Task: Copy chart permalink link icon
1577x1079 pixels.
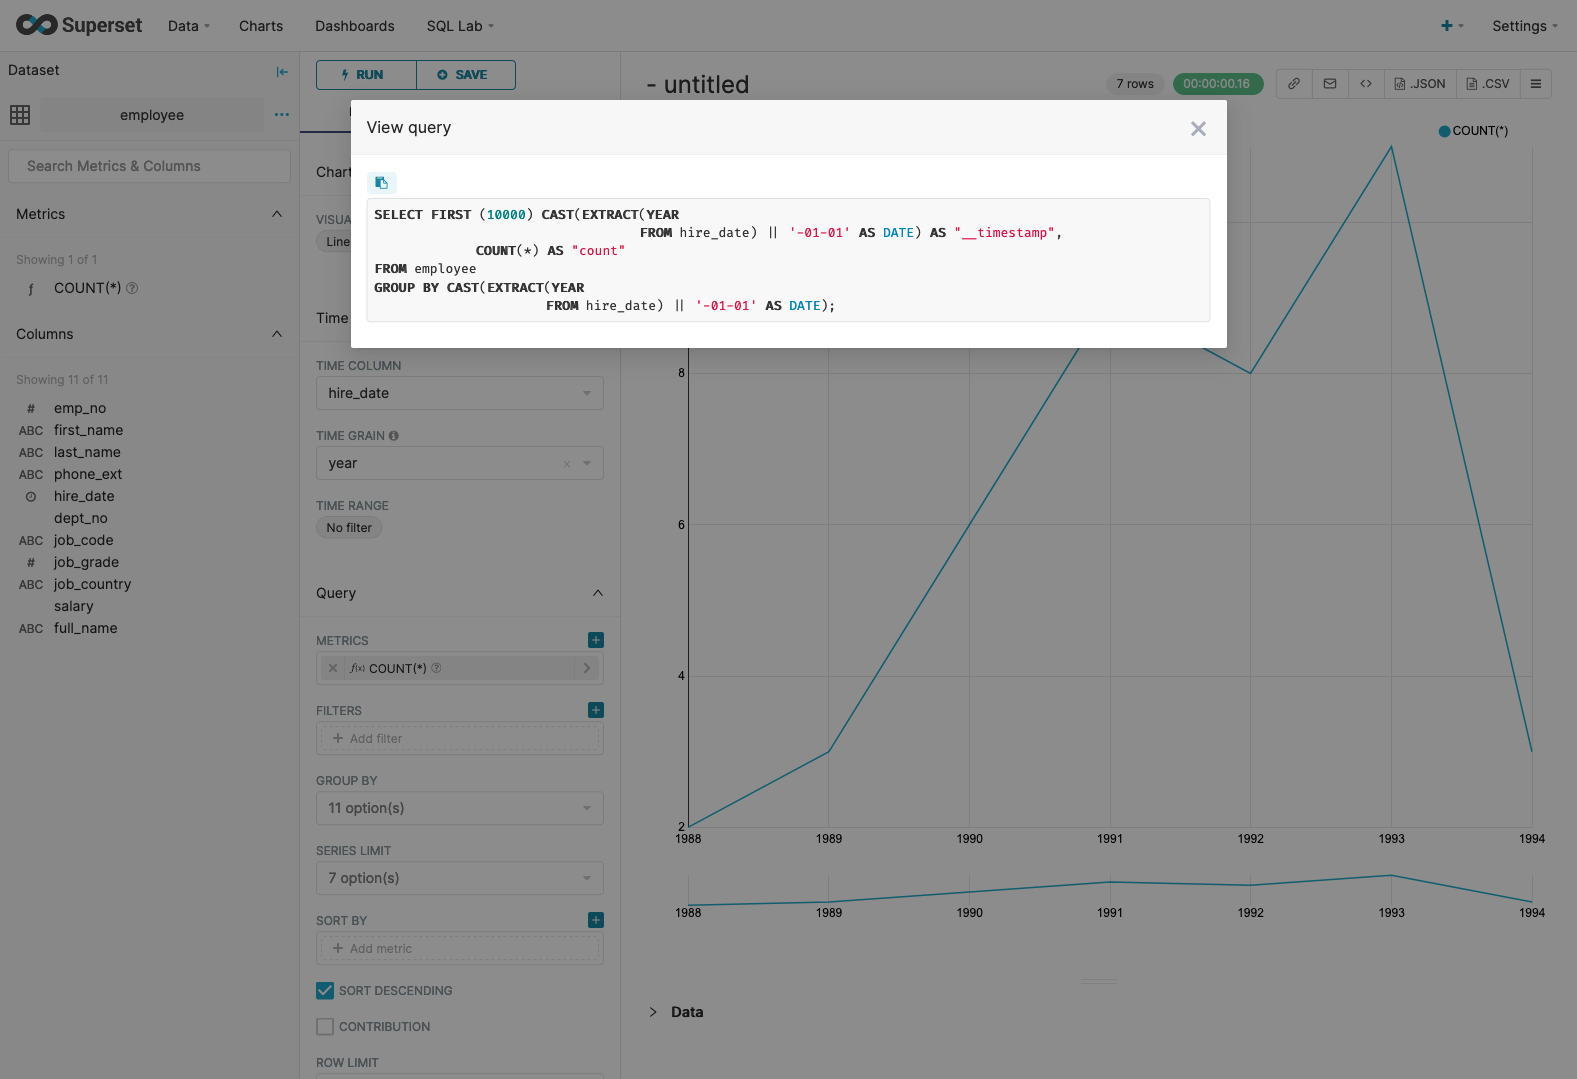Action: (1294, 84)
